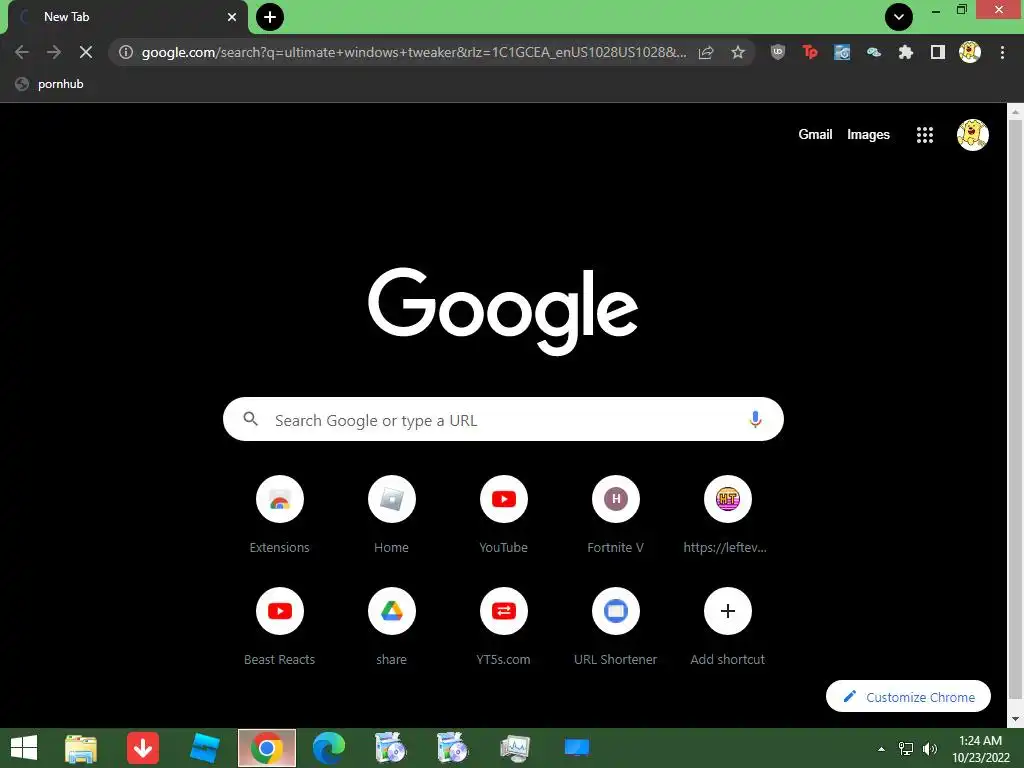Go forward with the forward arrow
This screenshot has height=768, width=1024.
(x=54, y=52)
